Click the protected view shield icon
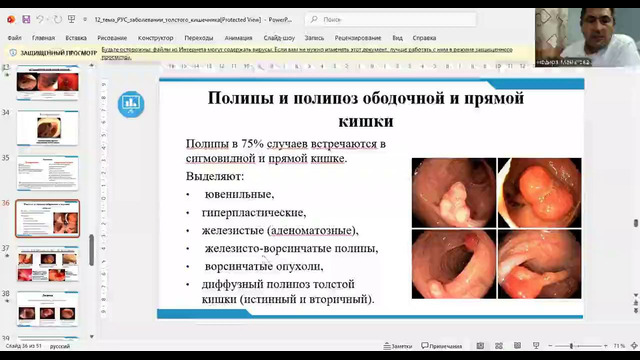The height and width of the screenshot is (360, 640). tap(13, 53)
